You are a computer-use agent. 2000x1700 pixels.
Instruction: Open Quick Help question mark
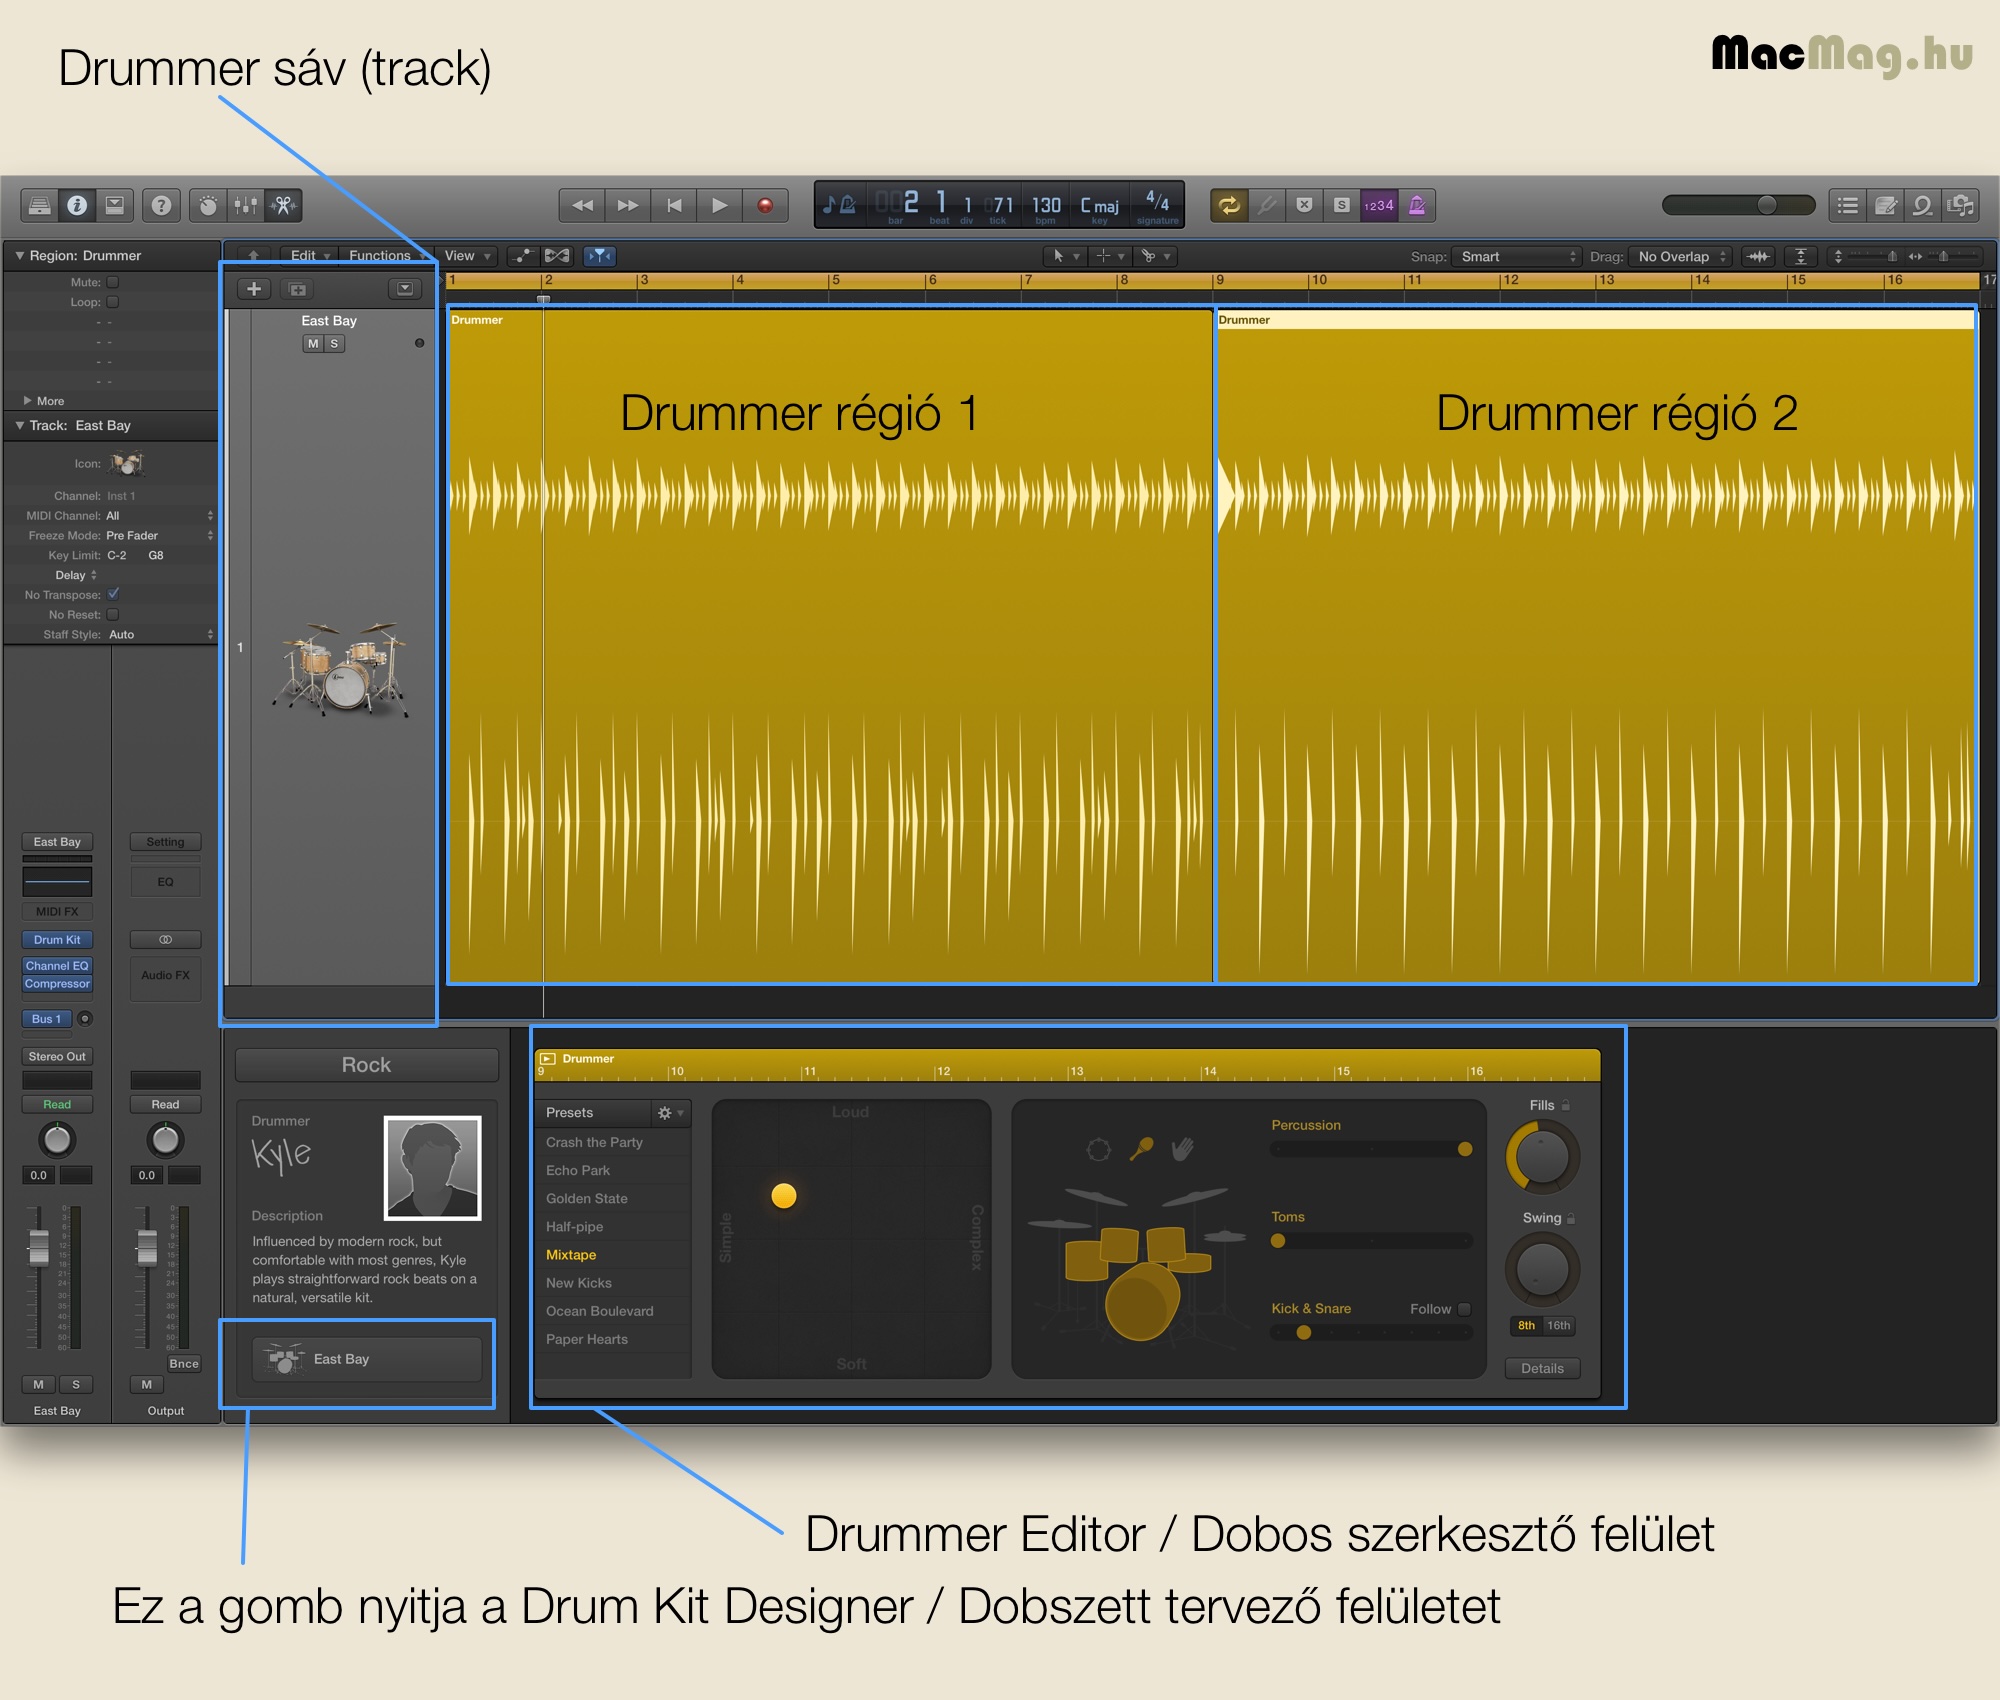161,205
